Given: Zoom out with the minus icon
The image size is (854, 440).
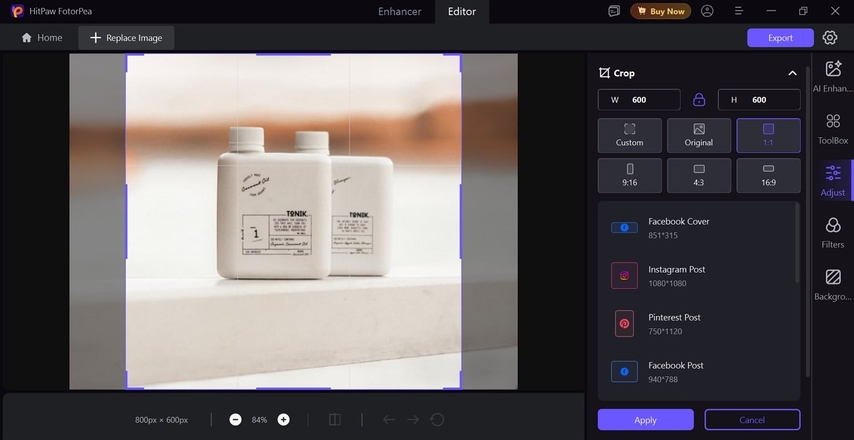Looking at the screenshot, I should coord(235,419).
